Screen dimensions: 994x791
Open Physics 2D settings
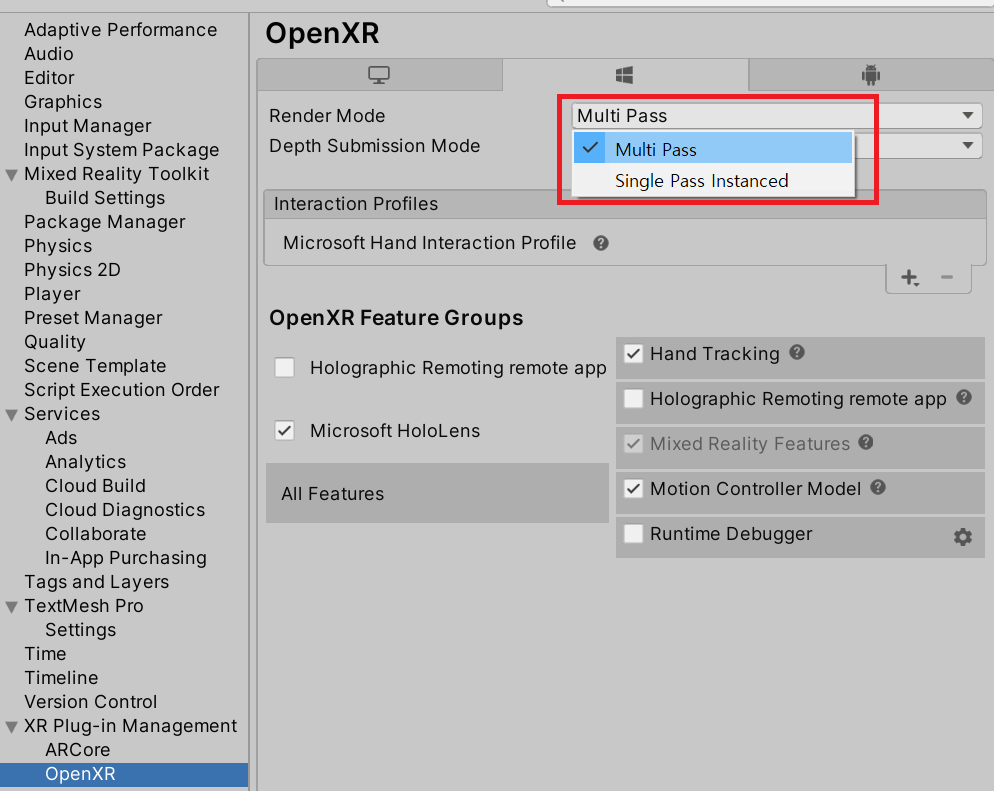[72, 270]
